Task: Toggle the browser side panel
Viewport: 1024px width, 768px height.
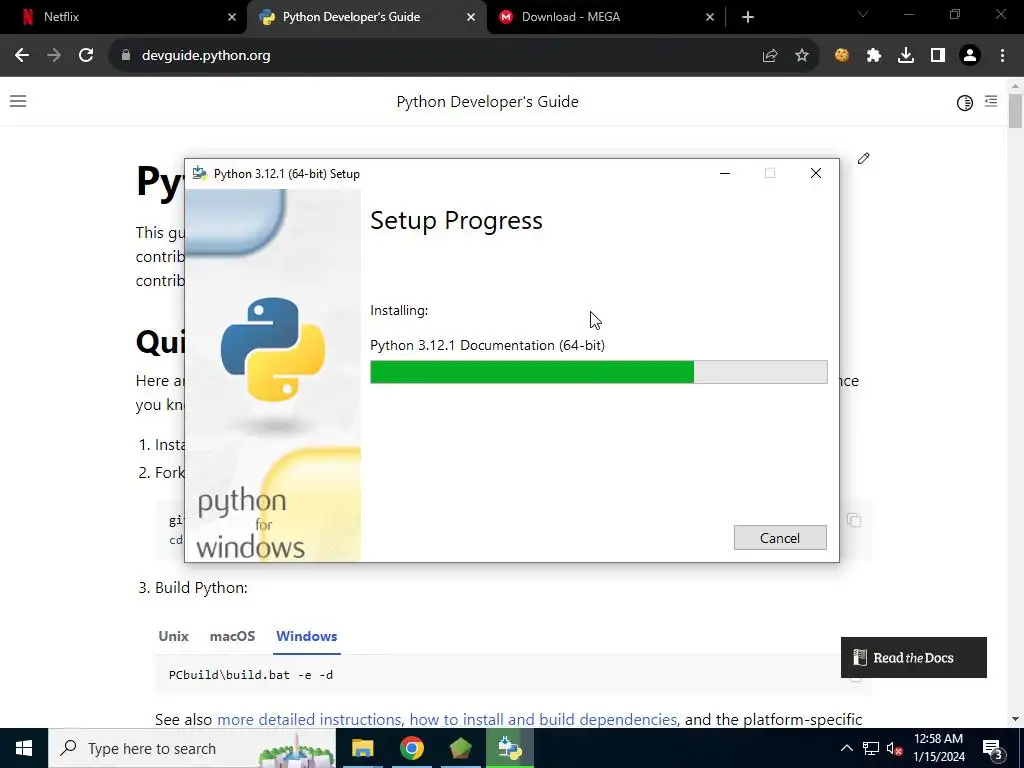Action: pyautogui.click(x=938, y=56)
